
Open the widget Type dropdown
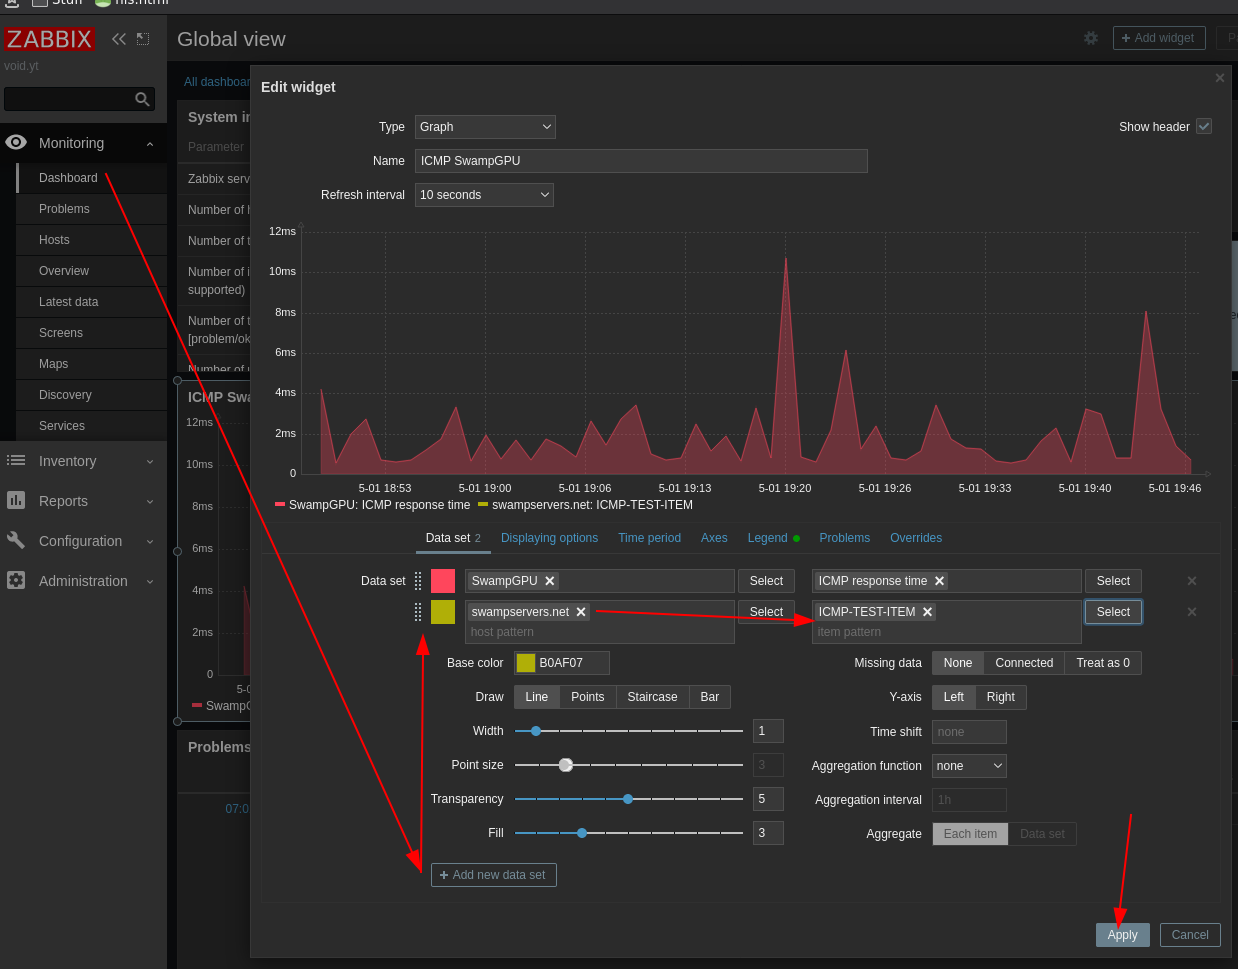click(485, 127)
